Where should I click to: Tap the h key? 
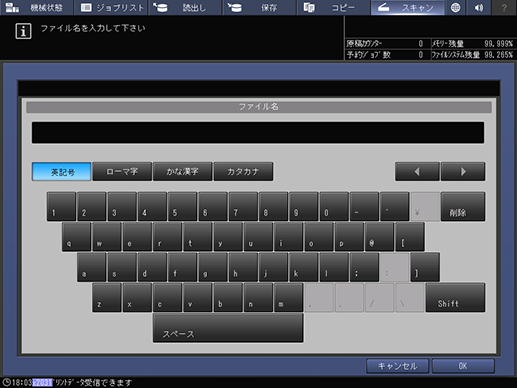(x=243, y=267)
